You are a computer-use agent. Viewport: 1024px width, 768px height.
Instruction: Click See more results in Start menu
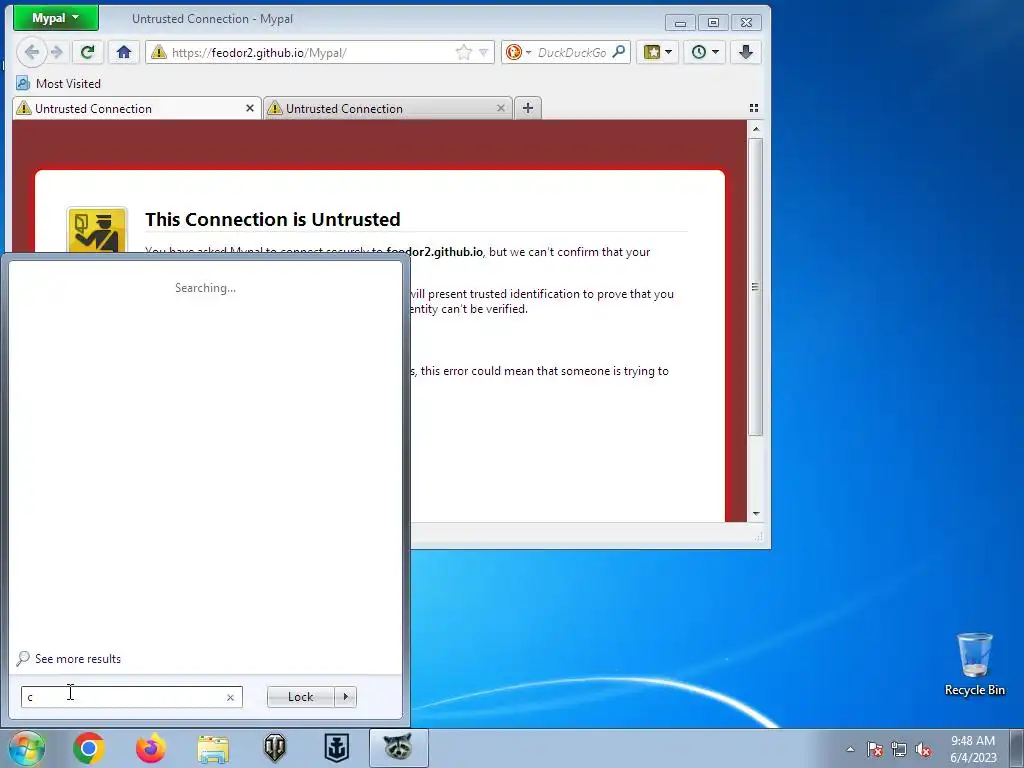coord(69,658)
